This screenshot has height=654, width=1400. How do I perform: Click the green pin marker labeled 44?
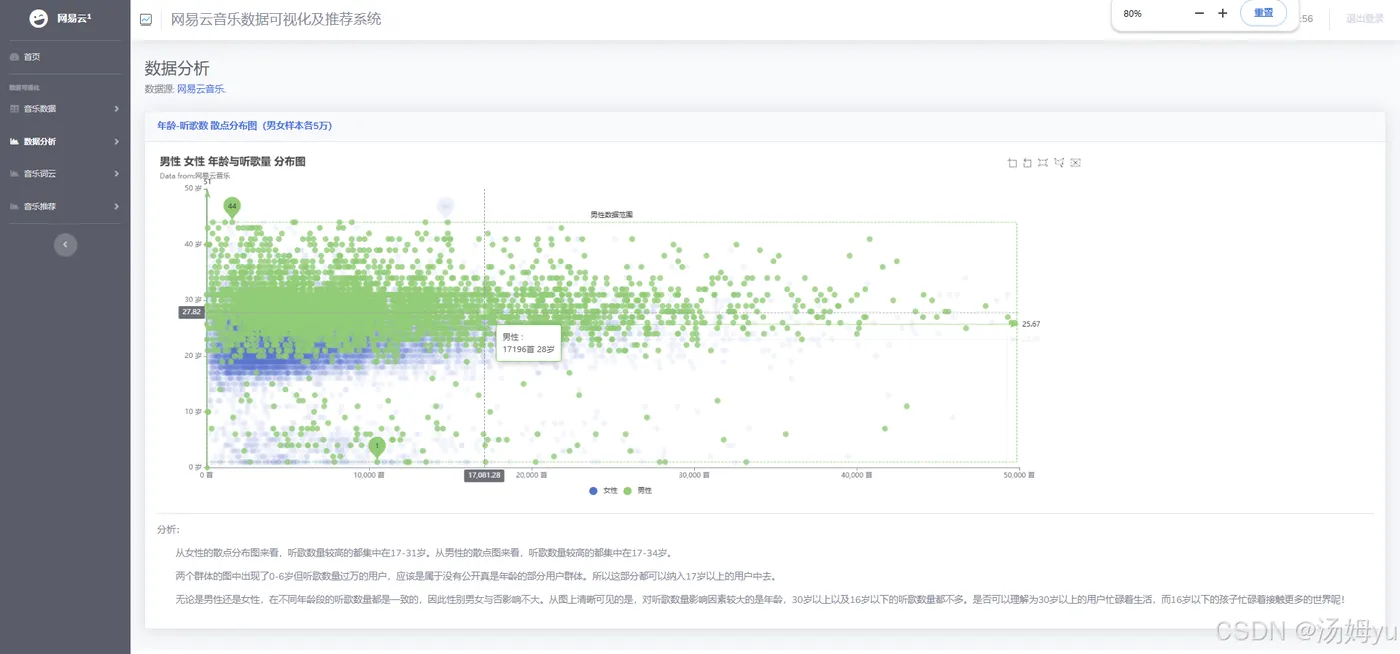232,207
